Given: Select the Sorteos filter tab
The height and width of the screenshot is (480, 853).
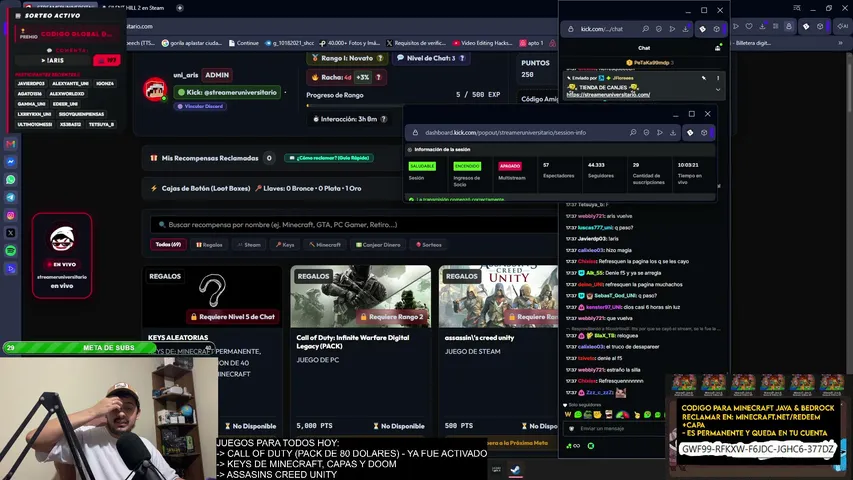Looking at the screenshot, I should point(429,245).
